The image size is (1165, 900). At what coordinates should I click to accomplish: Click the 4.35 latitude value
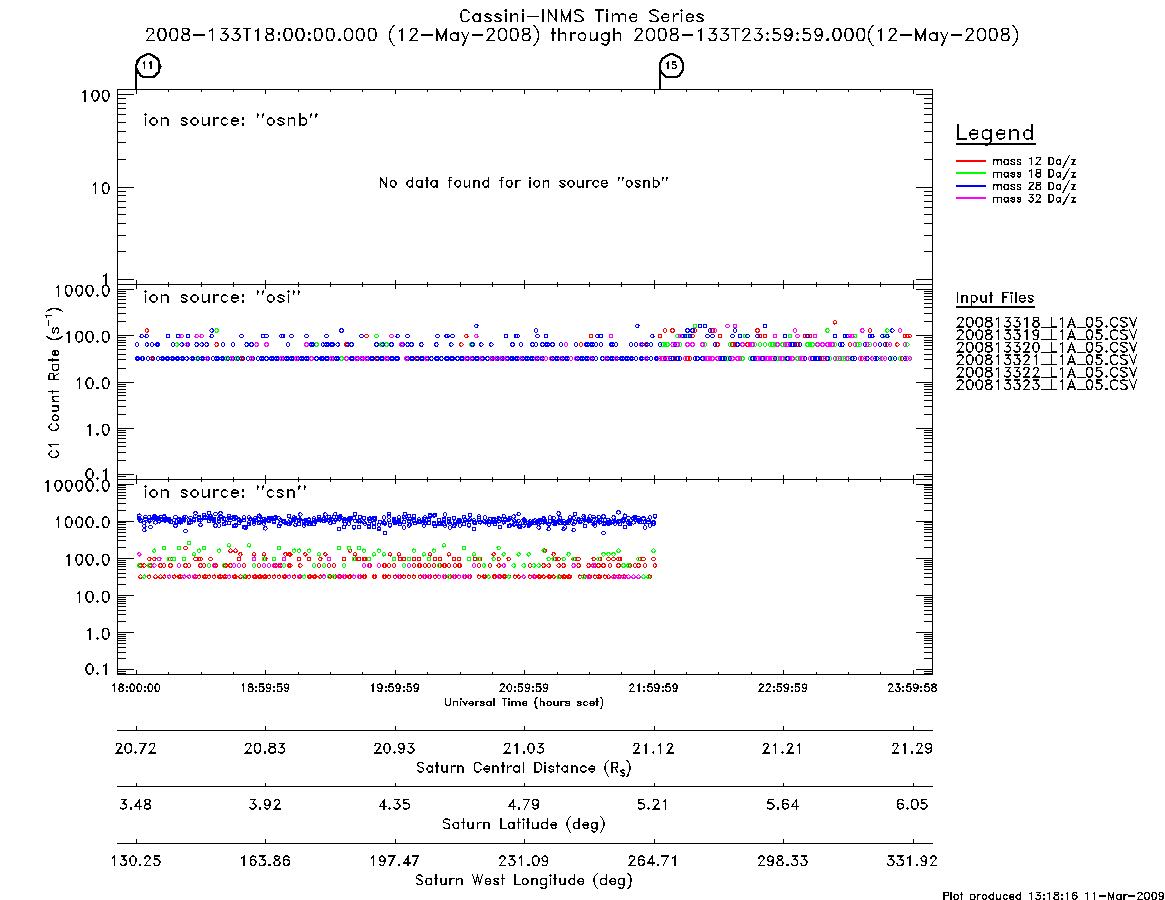pyautogui.click(x=395, y=805)
